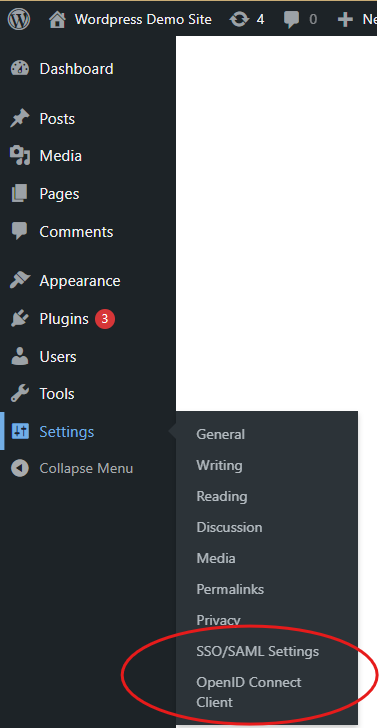Click the plus New icon
Viewport: 380px width, 728px height.
[x=345, y=20]
